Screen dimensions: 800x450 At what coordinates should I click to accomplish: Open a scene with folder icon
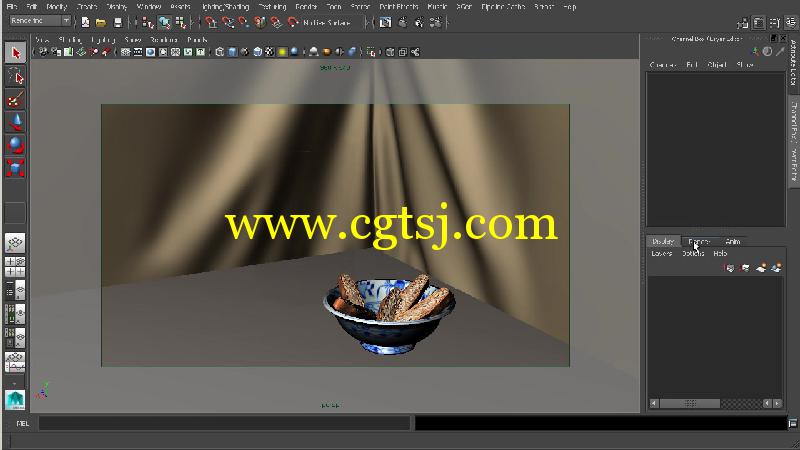[x=101, y=22]
